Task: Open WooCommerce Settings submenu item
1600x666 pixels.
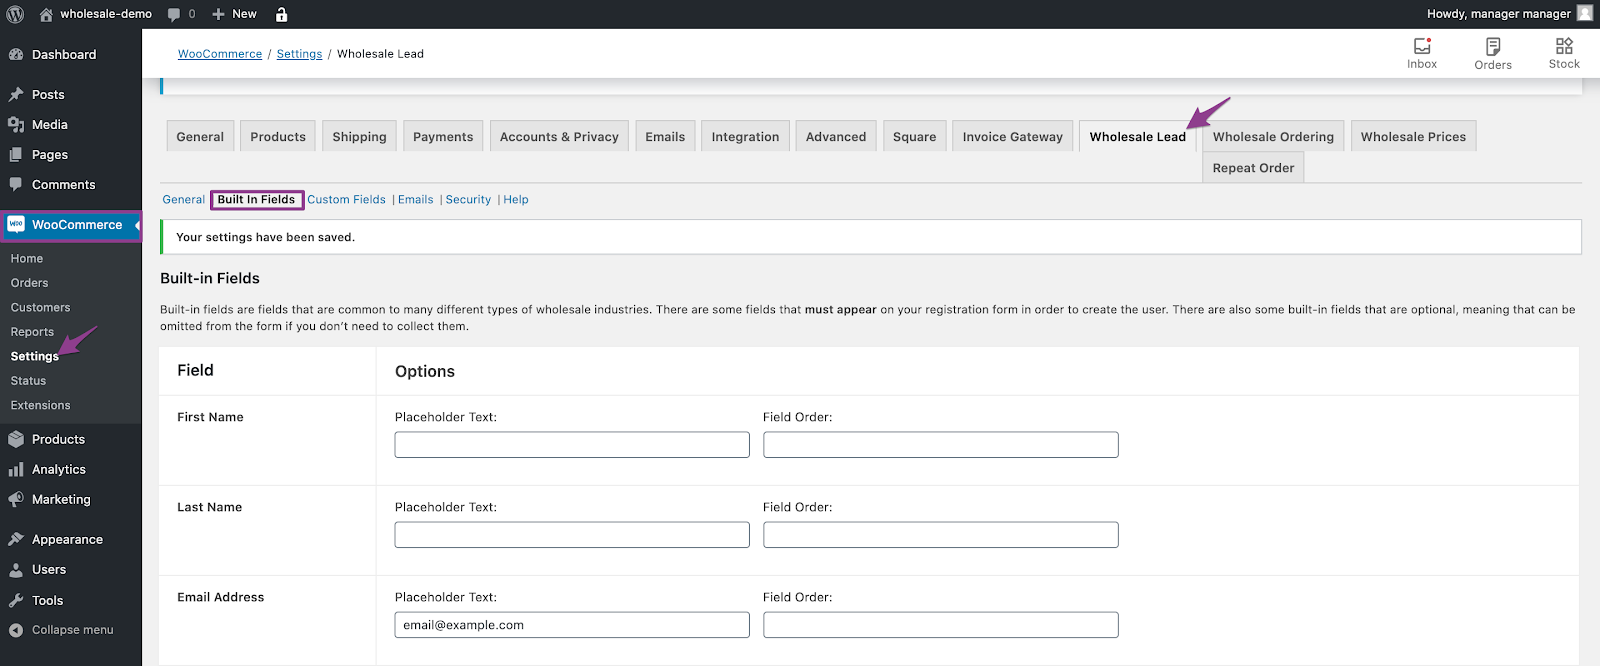Action: pyautogui.click(x=35, y=356)
